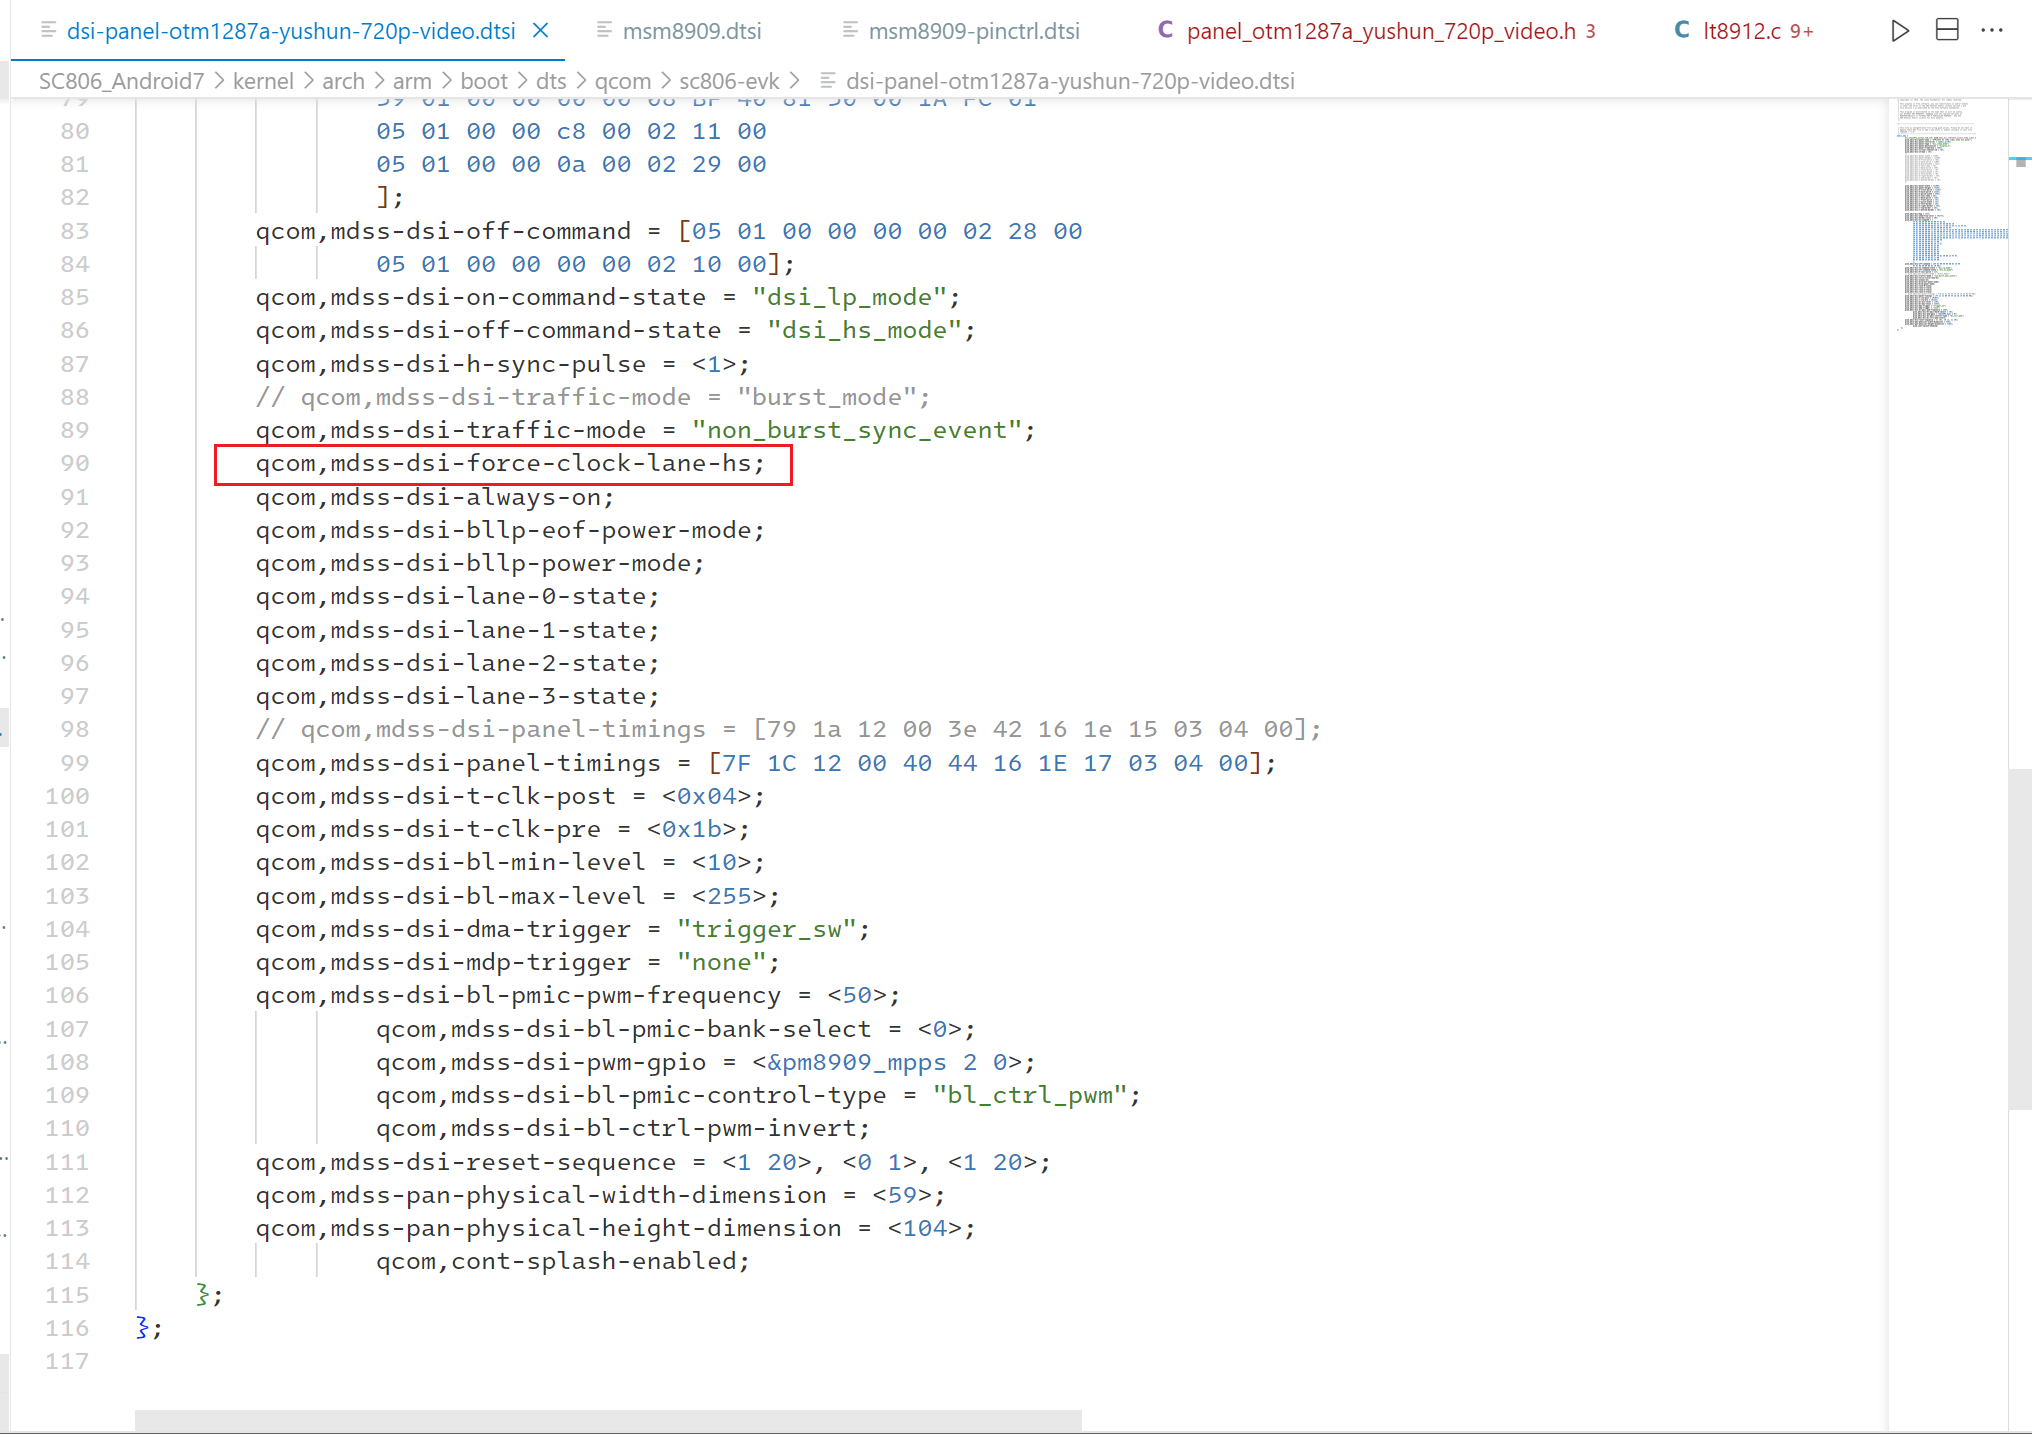This screenshot has width=2032, height=1434.
Task: Click the boot breadcrumb segment
Action: click(x=484, y=81)
